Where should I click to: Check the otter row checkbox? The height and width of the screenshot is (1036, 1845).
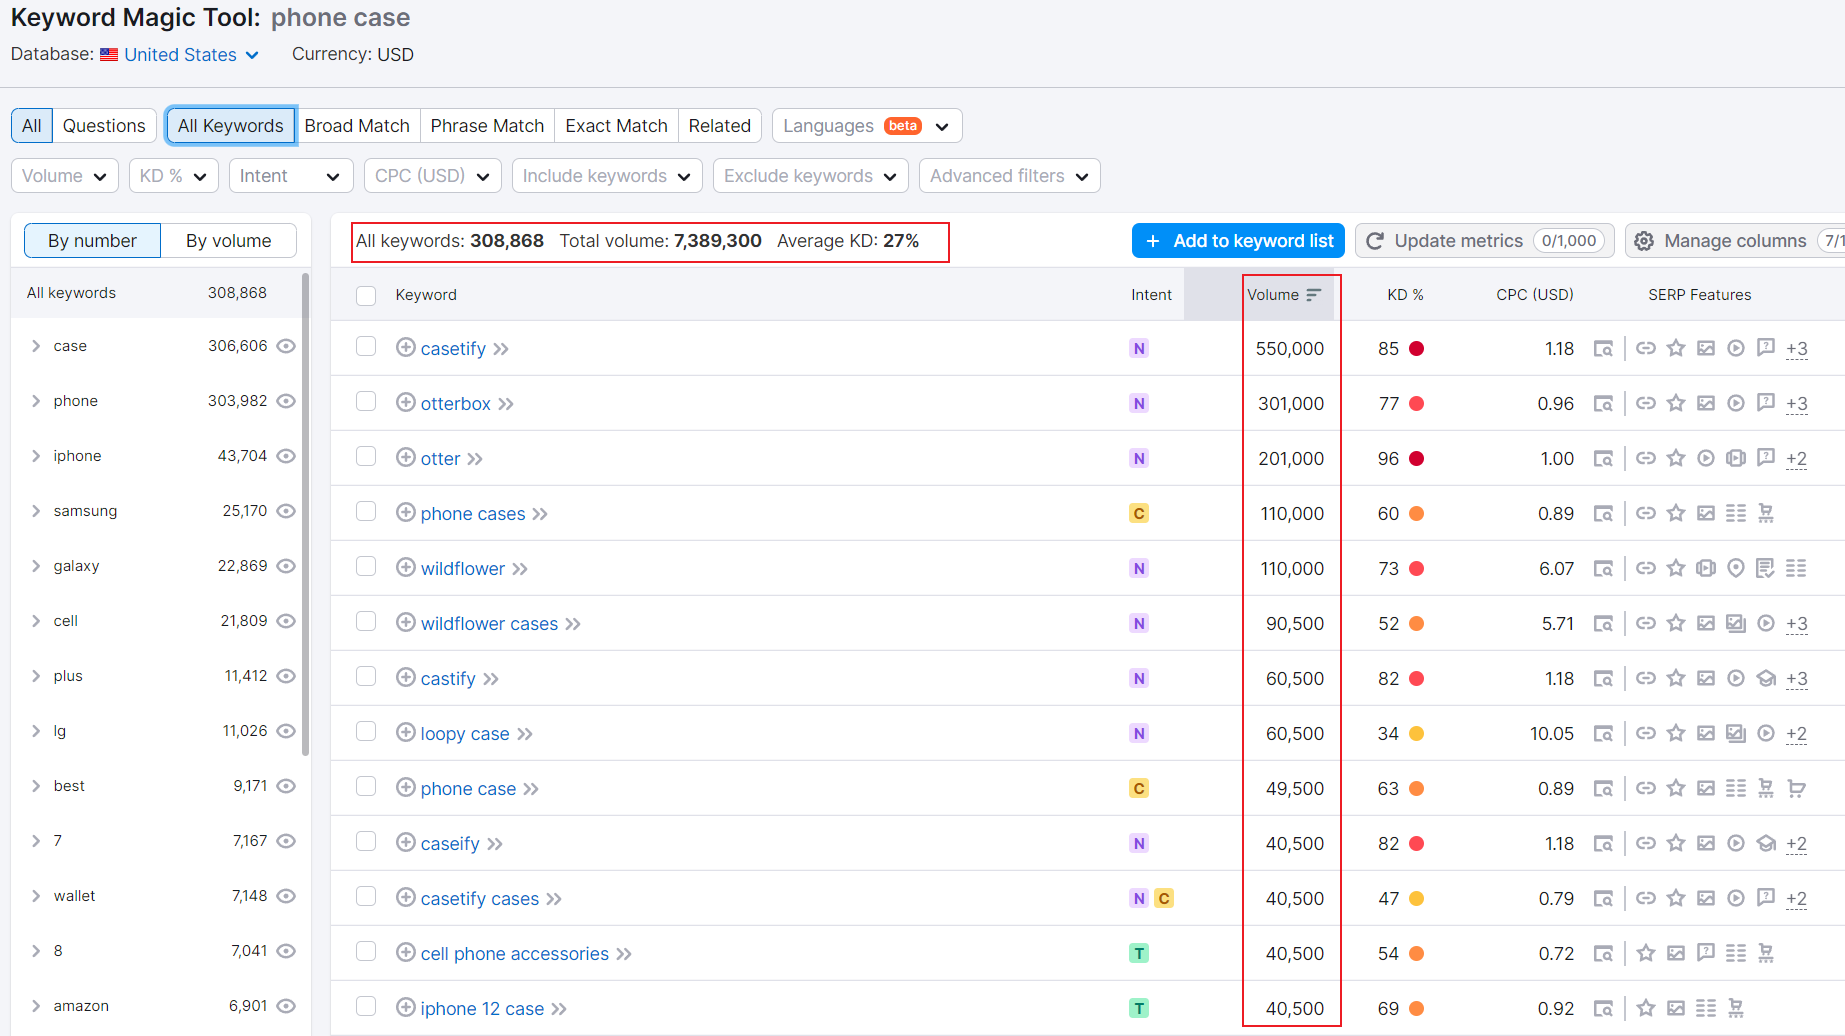tap(366, 456)
